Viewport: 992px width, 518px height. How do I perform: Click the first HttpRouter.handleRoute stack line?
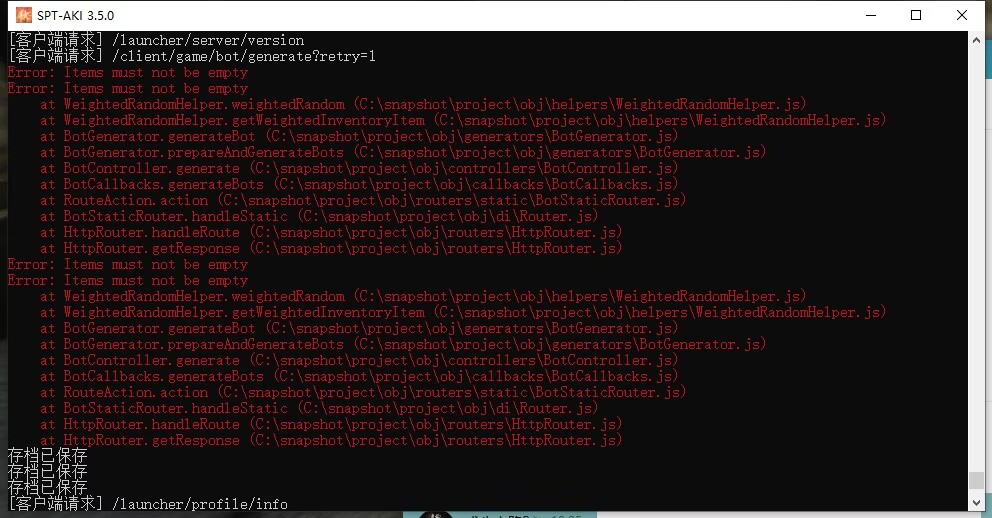(331, 232)
